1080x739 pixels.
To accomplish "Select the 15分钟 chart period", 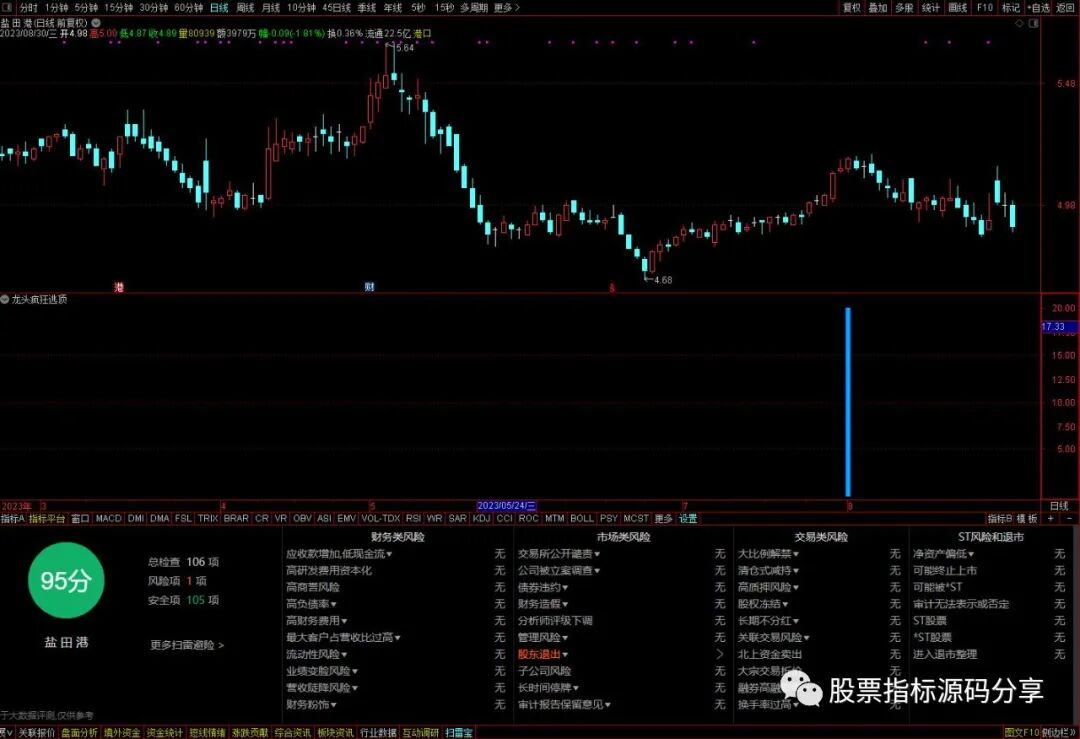I will pyautogui.click(x=118, y=8).
